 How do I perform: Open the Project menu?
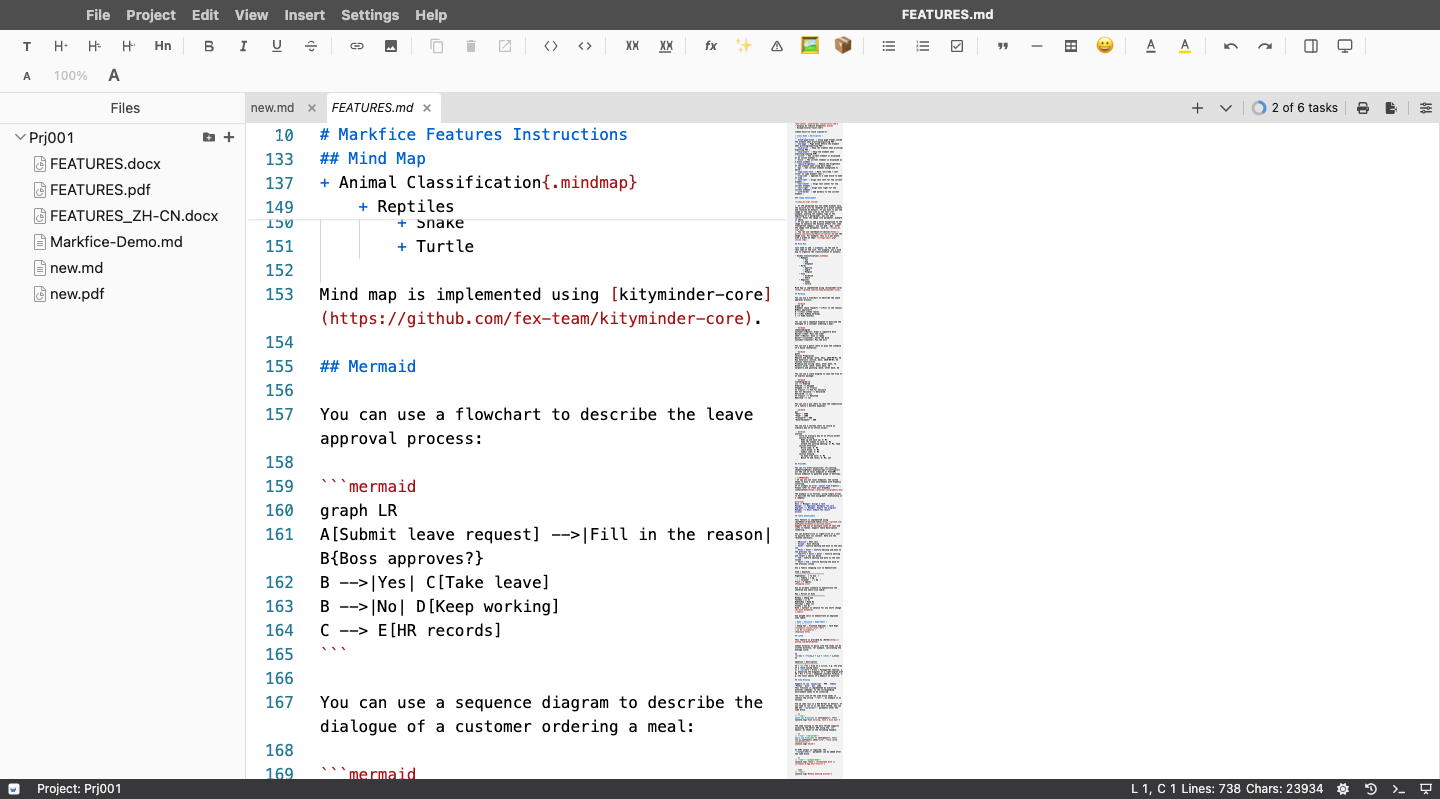click(x=151, y=15)
